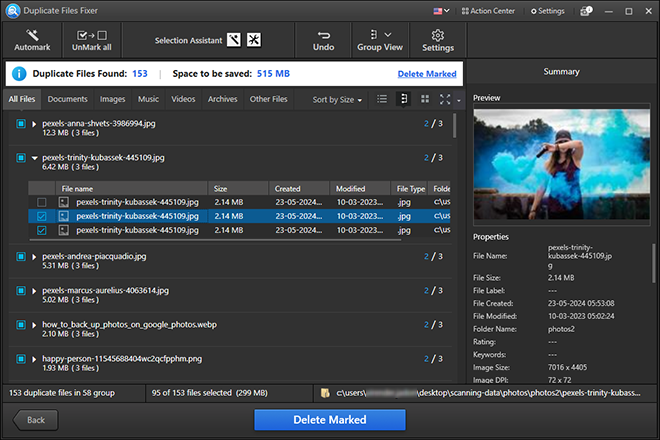This screenshot has width=660, height=440.
Task: Toggle the how_to_back_up_photos_on_google_photos.webp group checkbox
Action: click(x=21, y=325)
